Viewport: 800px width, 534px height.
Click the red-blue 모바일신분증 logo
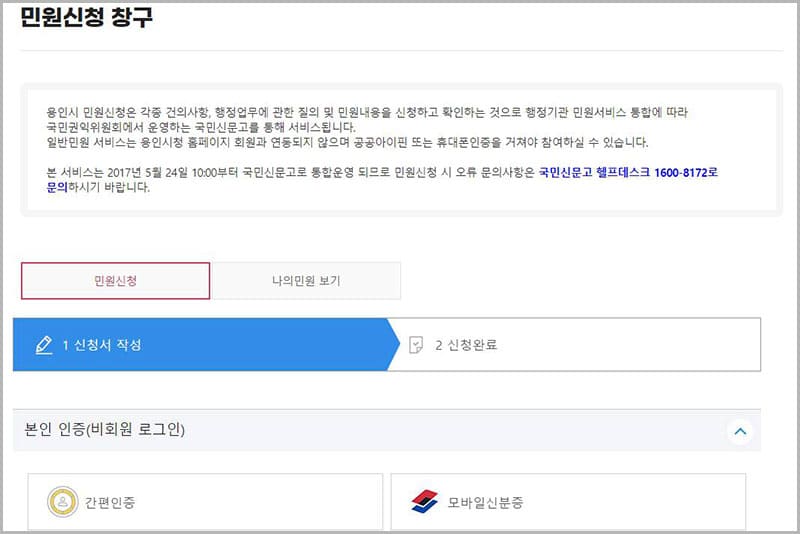(x=425, y=502)
